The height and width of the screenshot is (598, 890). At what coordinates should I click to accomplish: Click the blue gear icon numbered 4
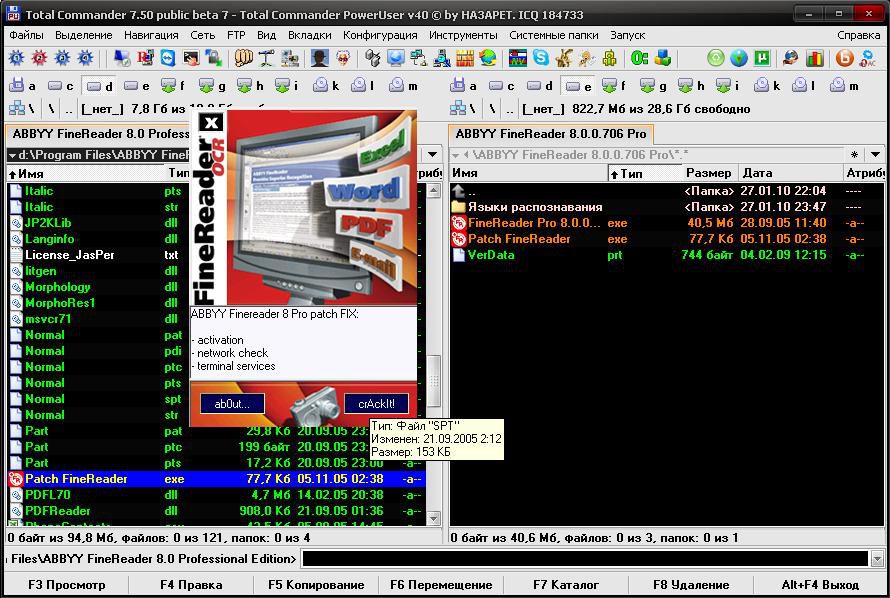85,57
